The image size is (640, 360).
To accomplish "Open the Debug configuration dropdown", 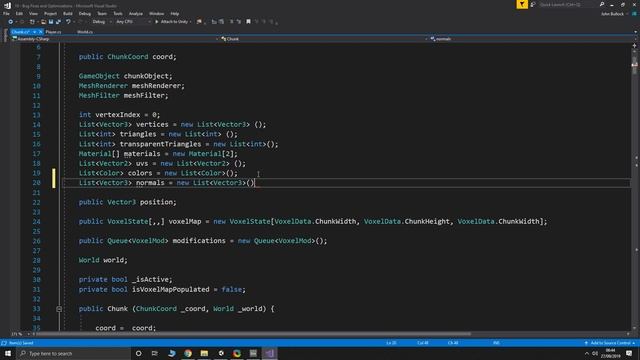I will 102,22.
